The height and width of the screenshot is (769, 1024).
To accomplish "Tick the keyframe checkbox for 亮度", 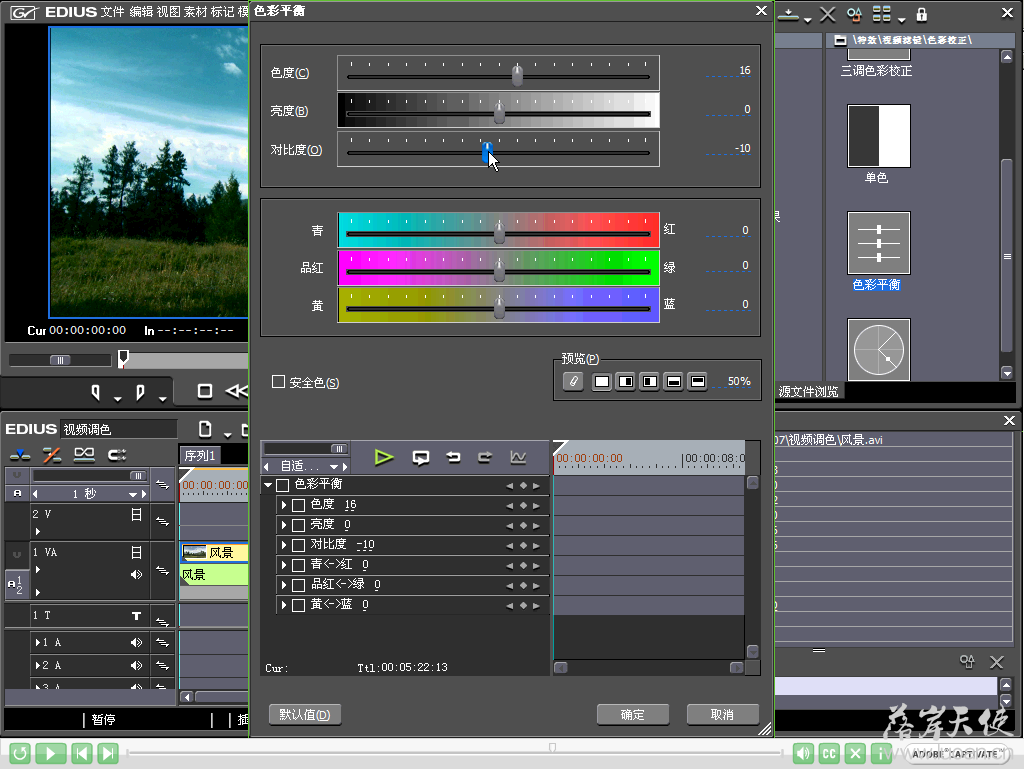I will (x=298, y=526).
